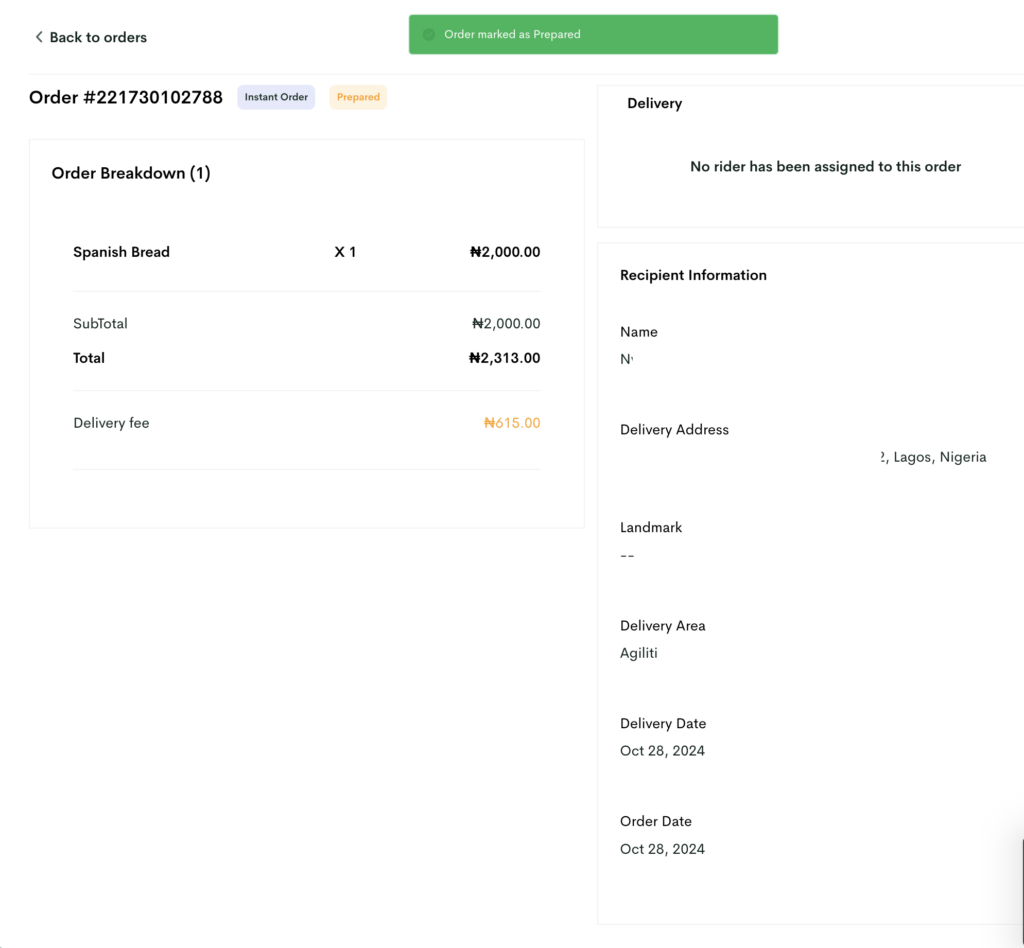1024x948 pixels.
Task: Click the Order Date label
Action: coord(656,821)
